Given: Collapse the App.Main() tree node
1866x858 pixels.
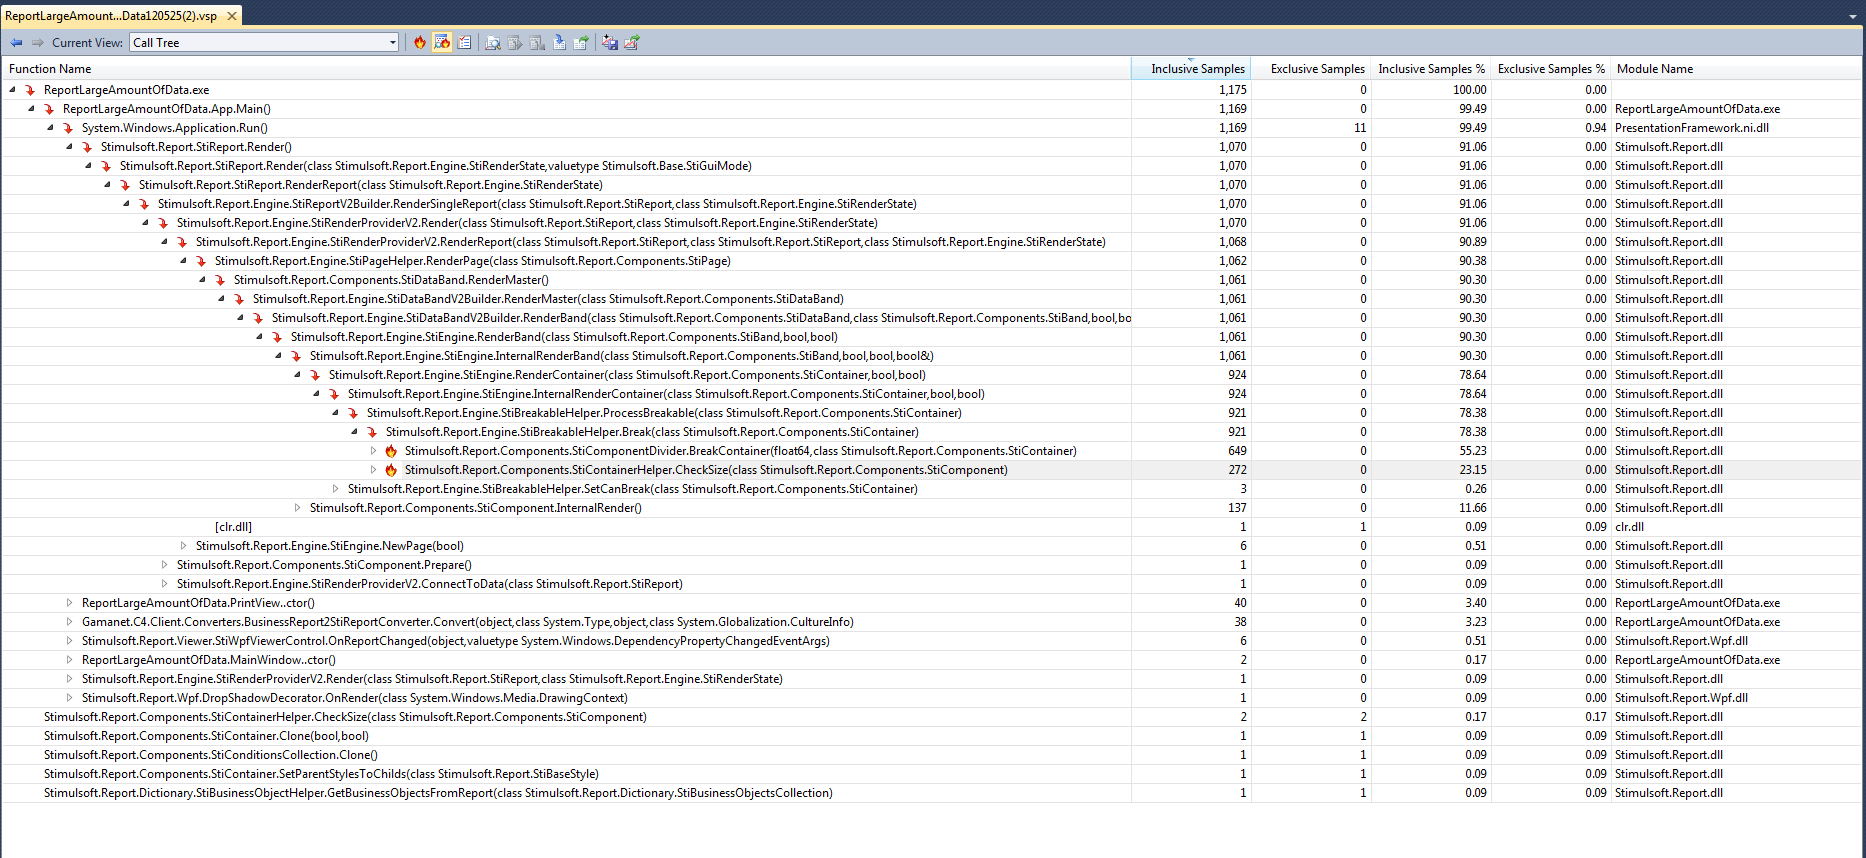Looking at the screenshot, I should pos(31,109).
